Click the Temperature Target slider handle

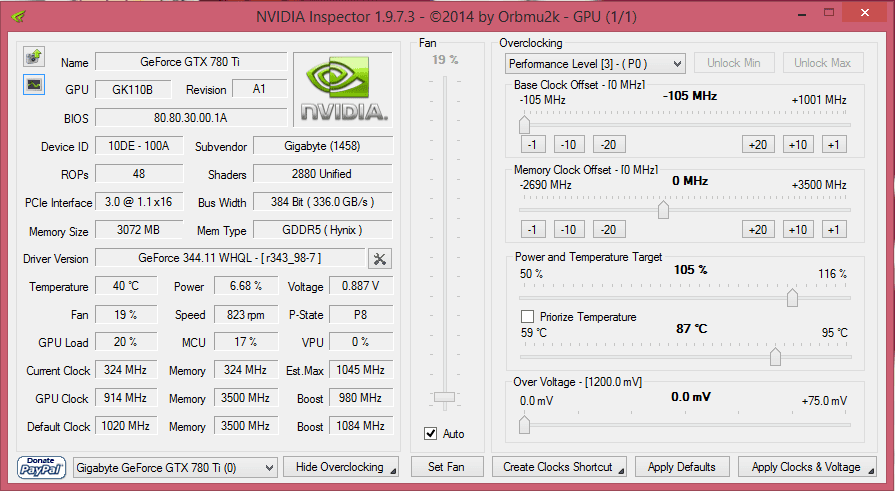click(x=775, y=356)
